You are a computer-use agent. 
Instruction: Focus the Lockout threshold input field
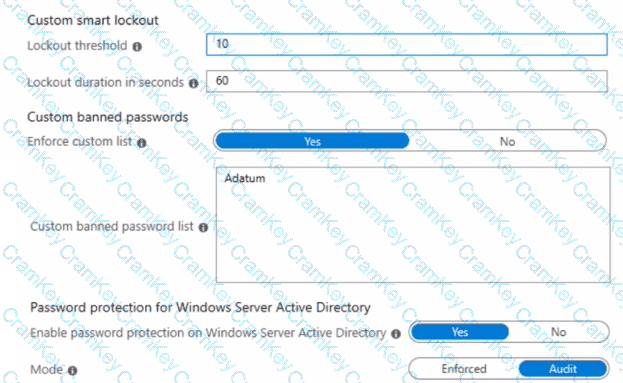406,44
